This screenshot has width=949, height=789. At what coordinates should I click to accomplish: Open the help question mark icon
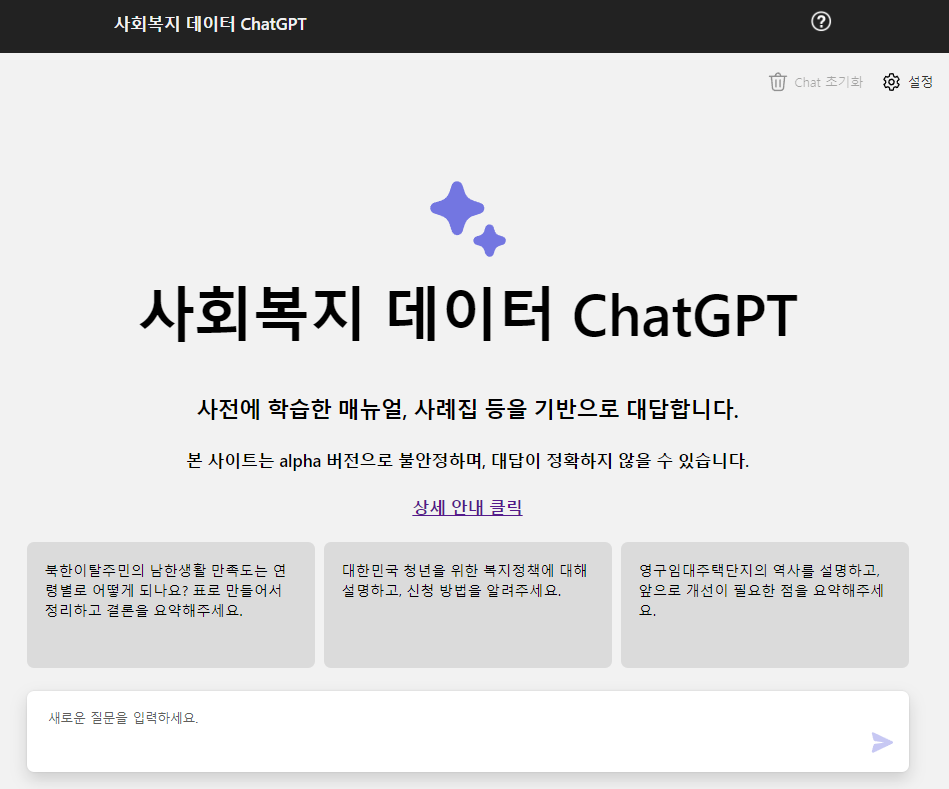click(821, 22)
